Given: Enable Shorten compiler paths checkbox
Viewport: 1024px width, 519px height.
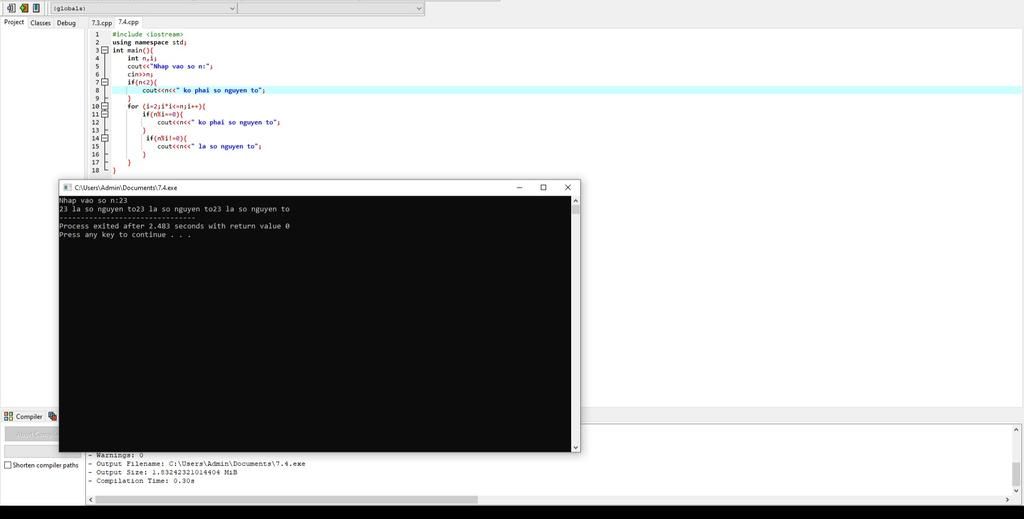Looking at the screenshot, I should pyautogui.click(x=9, y=465).
